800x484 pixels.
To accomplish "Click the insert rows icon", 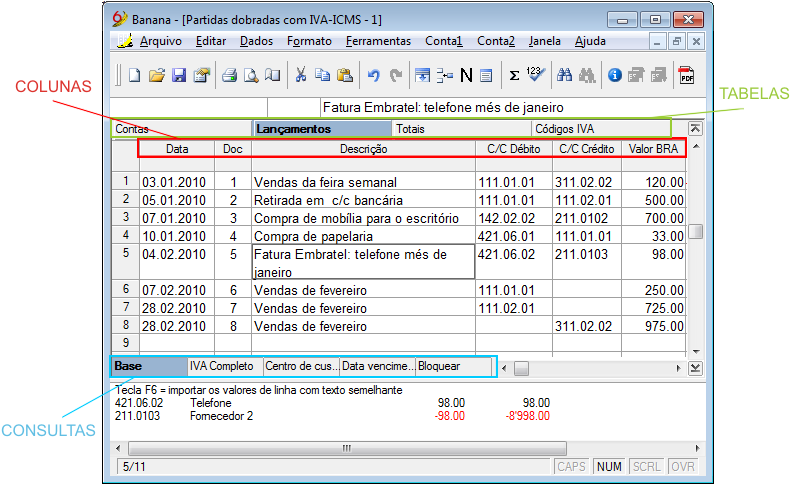I will click(422, 75).
